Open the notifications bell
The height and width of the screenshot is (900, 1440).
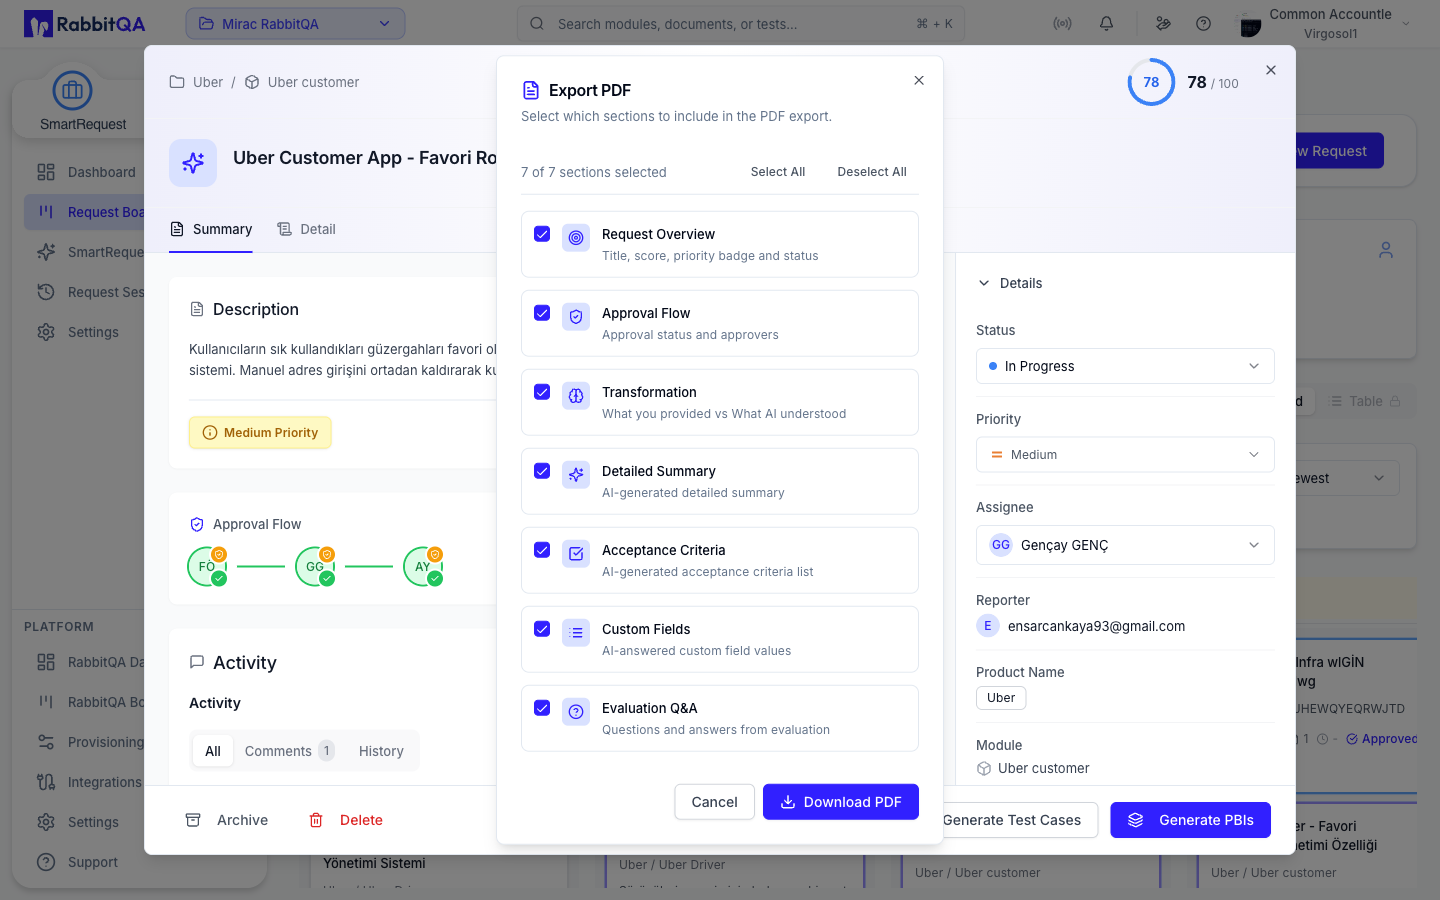pyautogui.click(x=1106, y=24)
